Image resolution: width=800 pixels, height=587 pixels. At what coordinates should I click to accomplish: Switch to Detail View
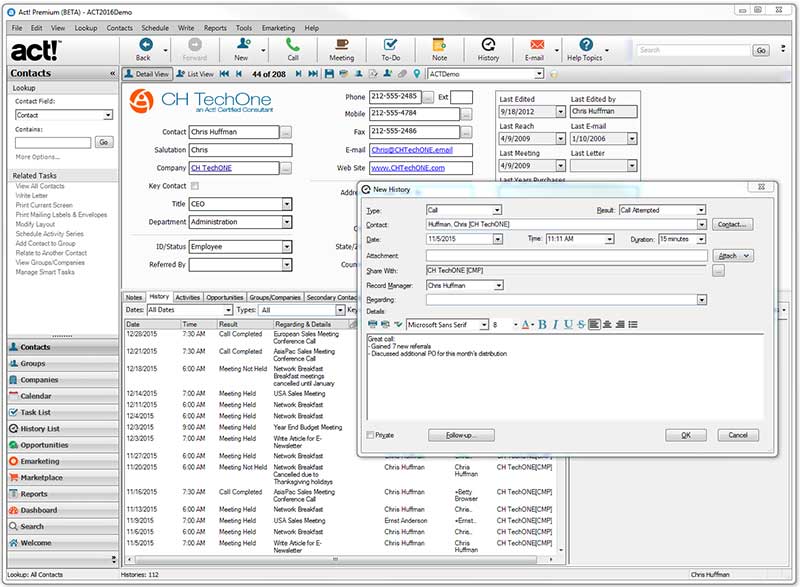147,74
